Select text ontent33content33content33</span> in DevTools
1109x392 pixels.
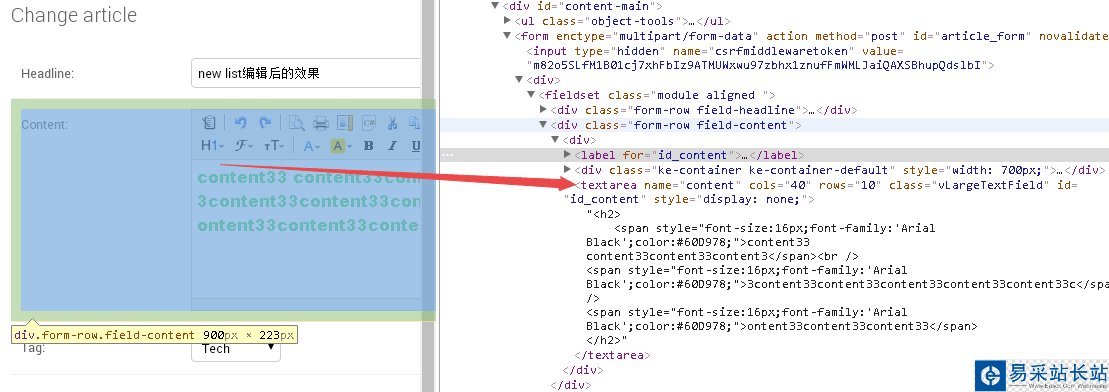[x=862, y=326]
